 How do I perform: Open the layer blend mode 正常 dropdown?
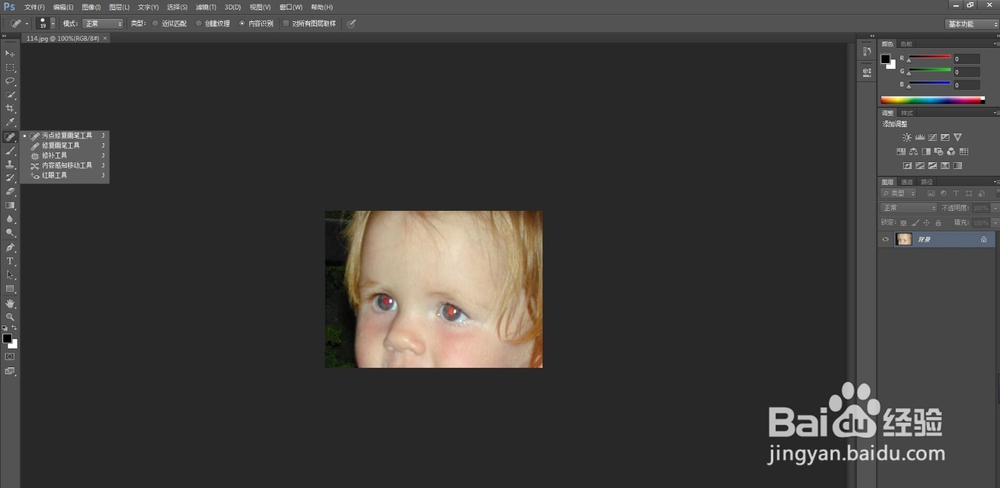(909, 208)
